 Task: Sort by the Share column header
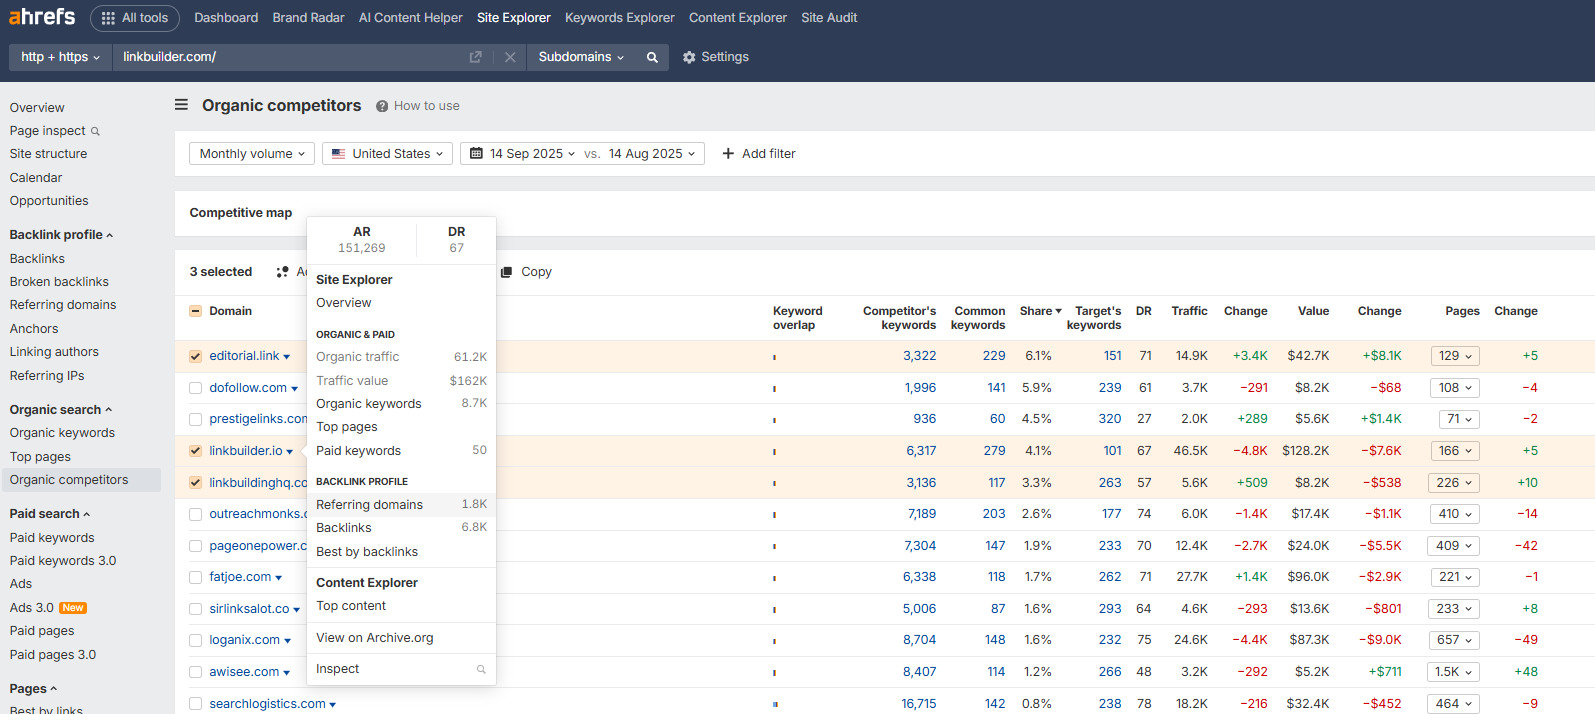point(1040,311)
